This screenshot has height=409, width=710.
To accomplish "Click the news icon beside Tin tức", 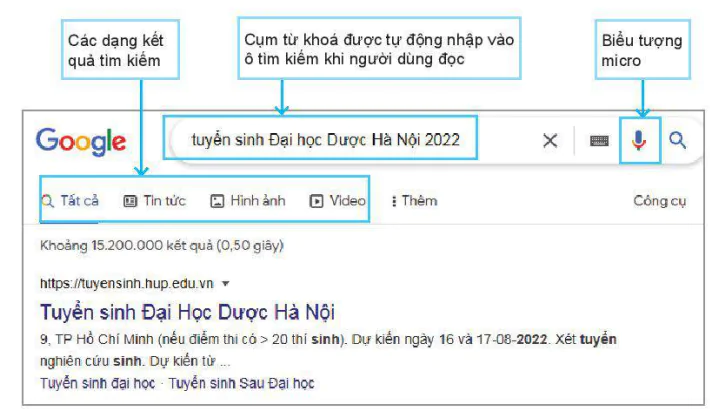I will click(130, 201).
